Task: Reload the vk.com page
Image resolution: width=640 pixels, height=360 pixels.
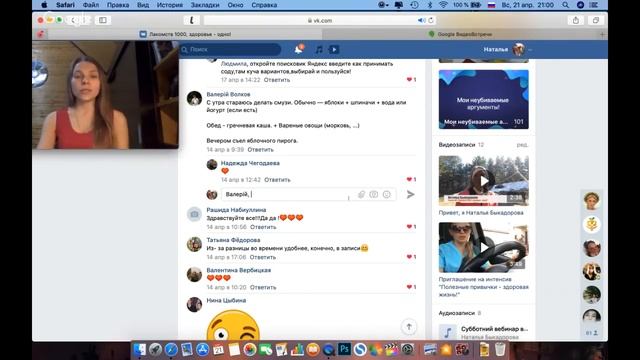Action: tap(431, 20)
